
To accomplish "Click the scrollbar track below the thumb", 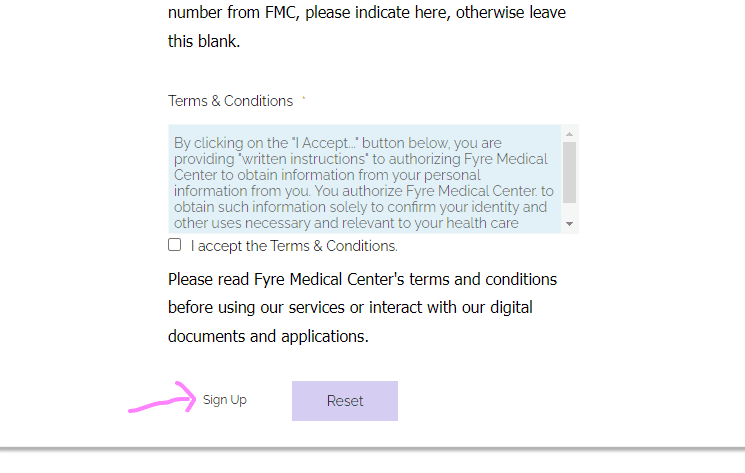I will [x=569, y=210].
